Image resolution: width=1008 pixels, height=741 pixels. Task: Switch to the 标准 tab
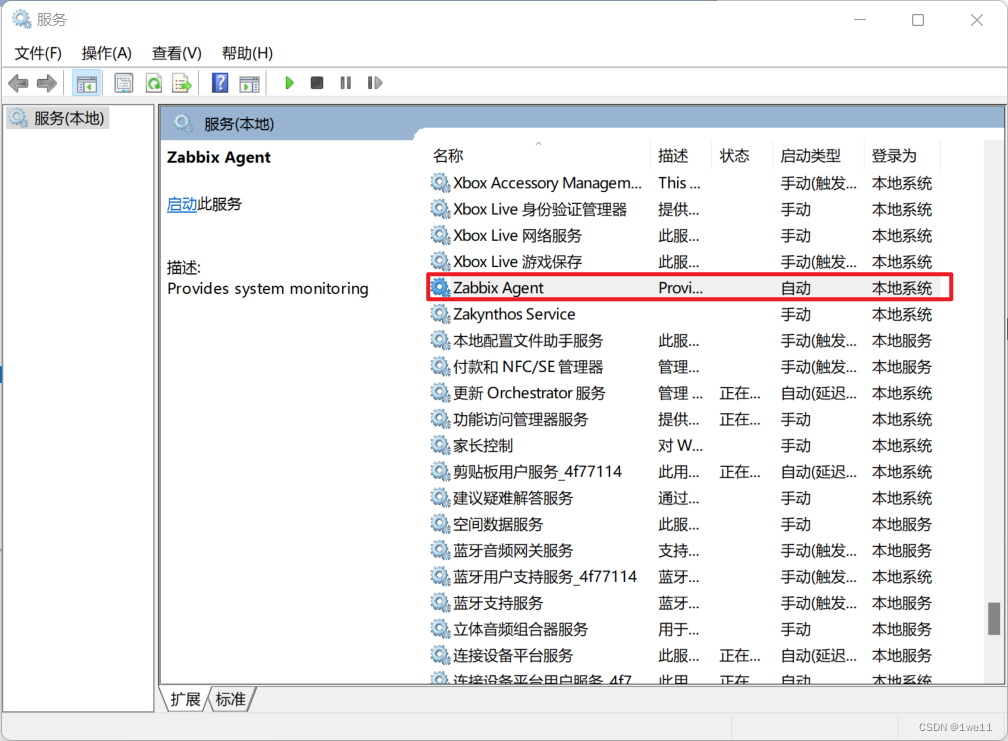click(x=230, y=699)
